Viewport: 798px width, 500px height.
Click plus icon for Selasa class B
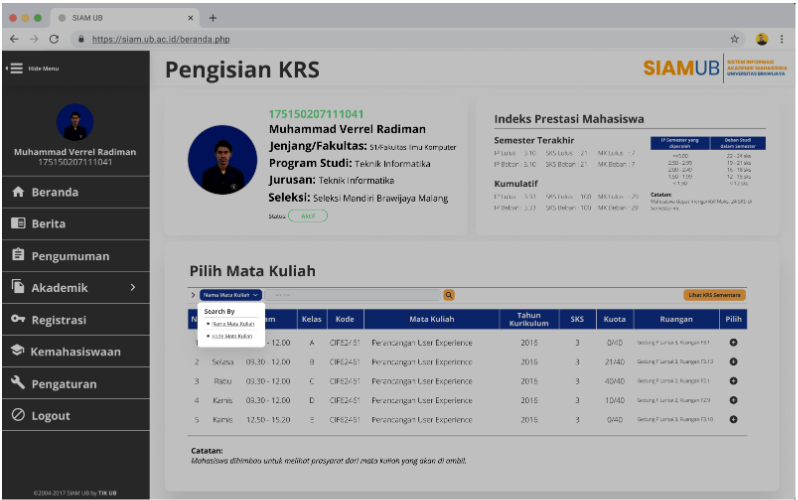coord(733,361)
